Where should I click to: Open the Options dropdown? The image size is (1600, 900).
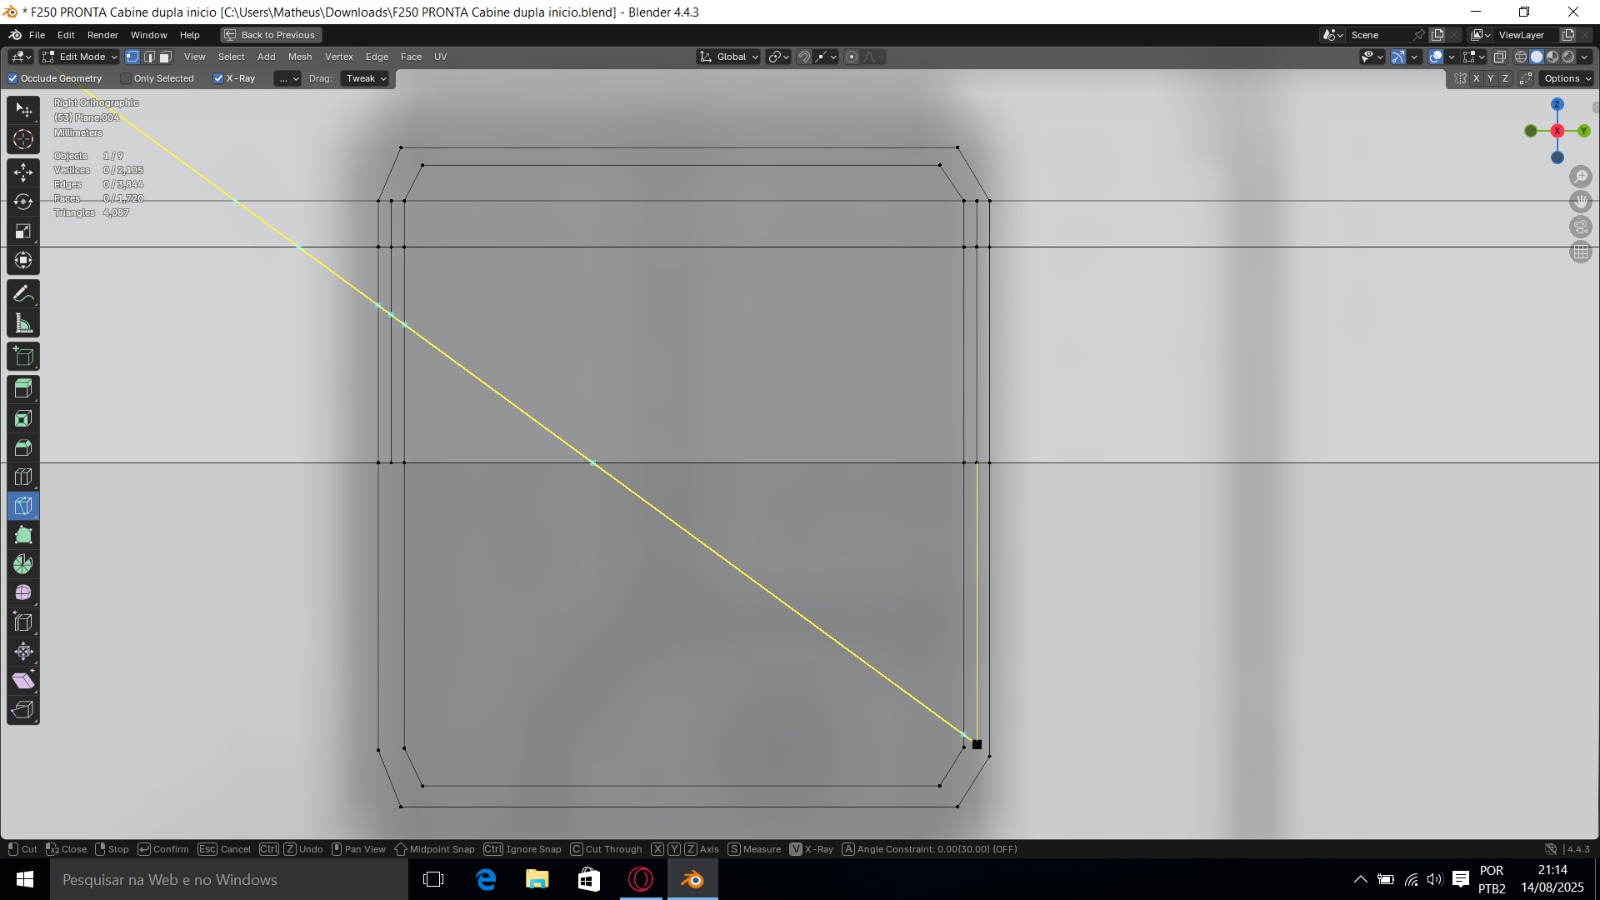click(x=1567, y=78)
